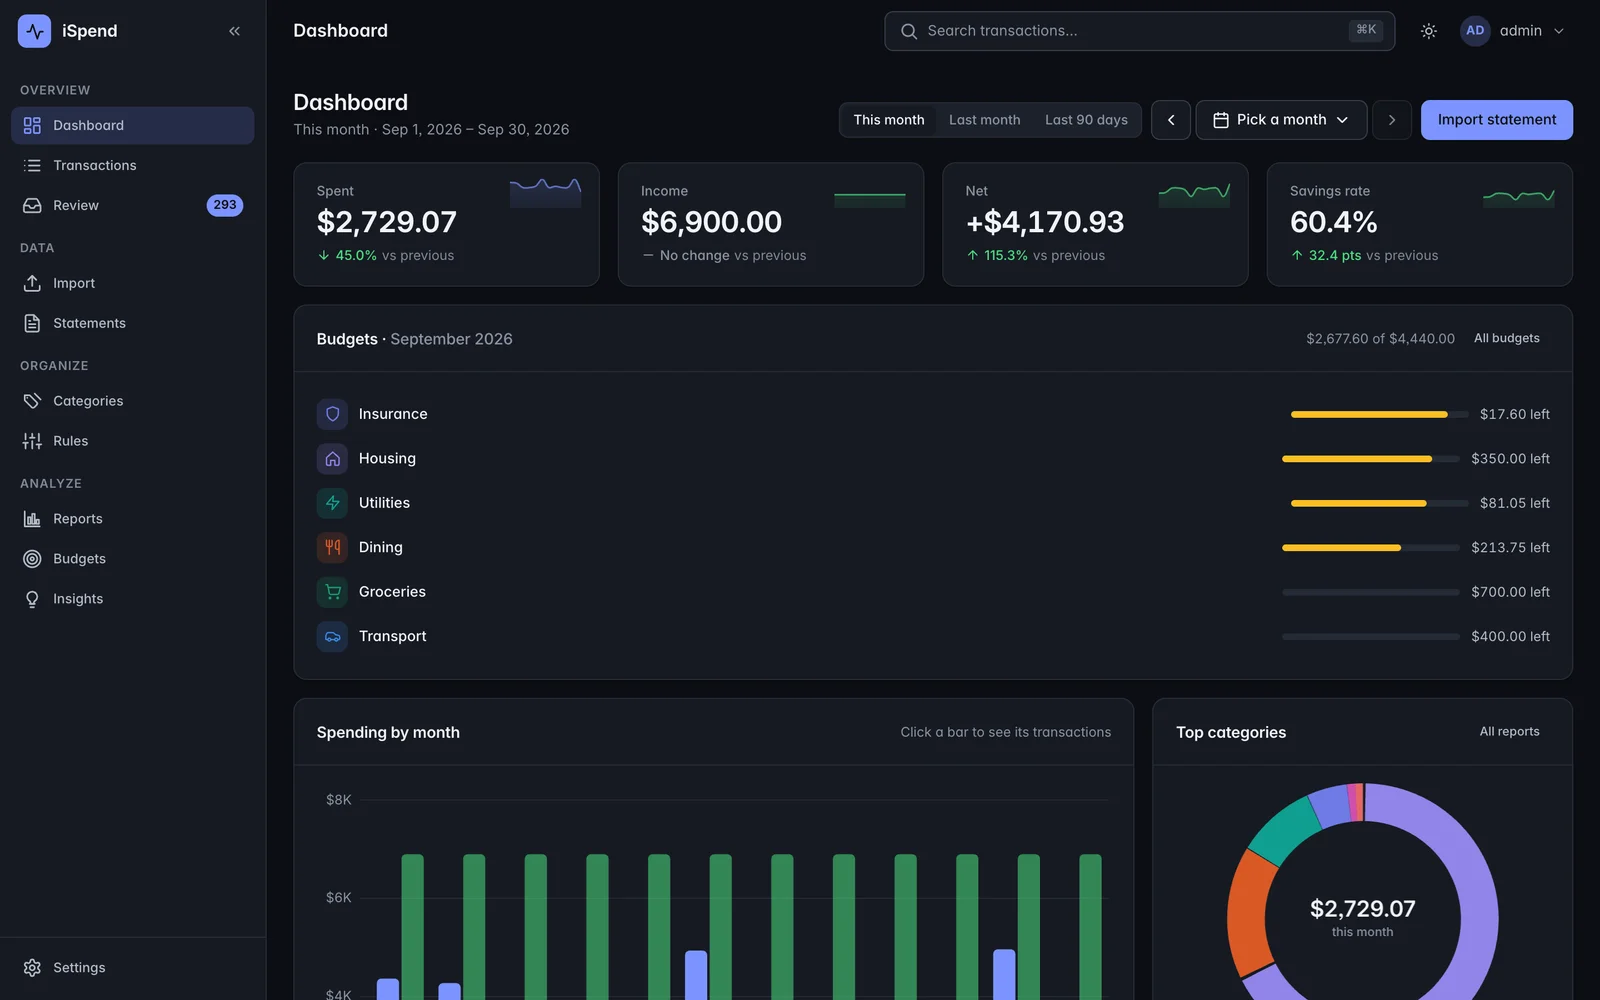The height and width of the screenshot is (1000, 1600).
Task: Click the Insurance budget progress bar
Action: pos(1380,414)
